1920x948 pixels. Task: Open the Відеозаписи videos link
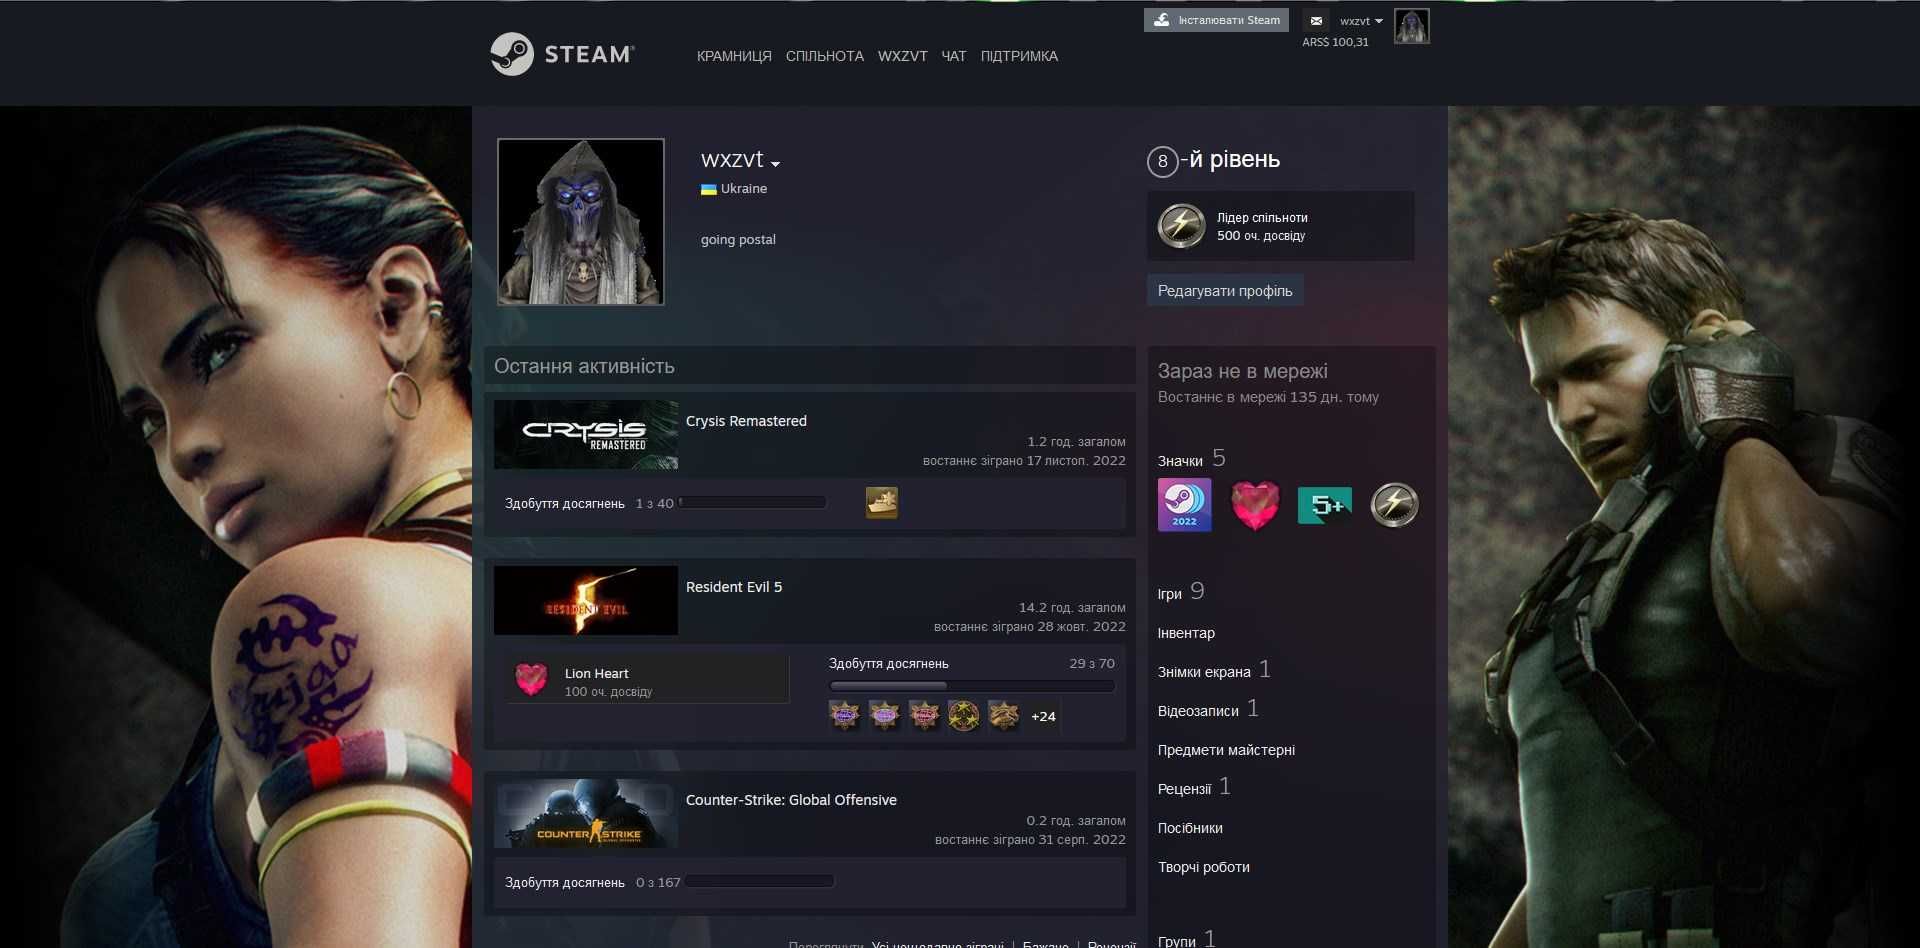point(1208,709)
